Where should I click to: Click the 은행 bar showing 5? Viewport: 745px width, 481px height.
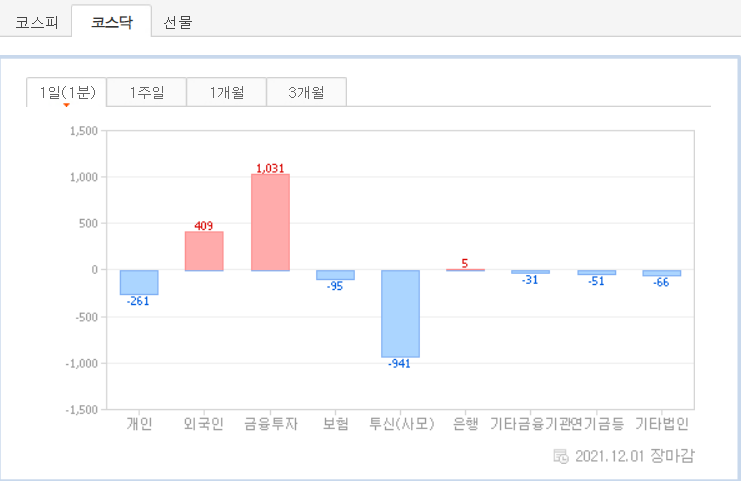coord(466,270)
